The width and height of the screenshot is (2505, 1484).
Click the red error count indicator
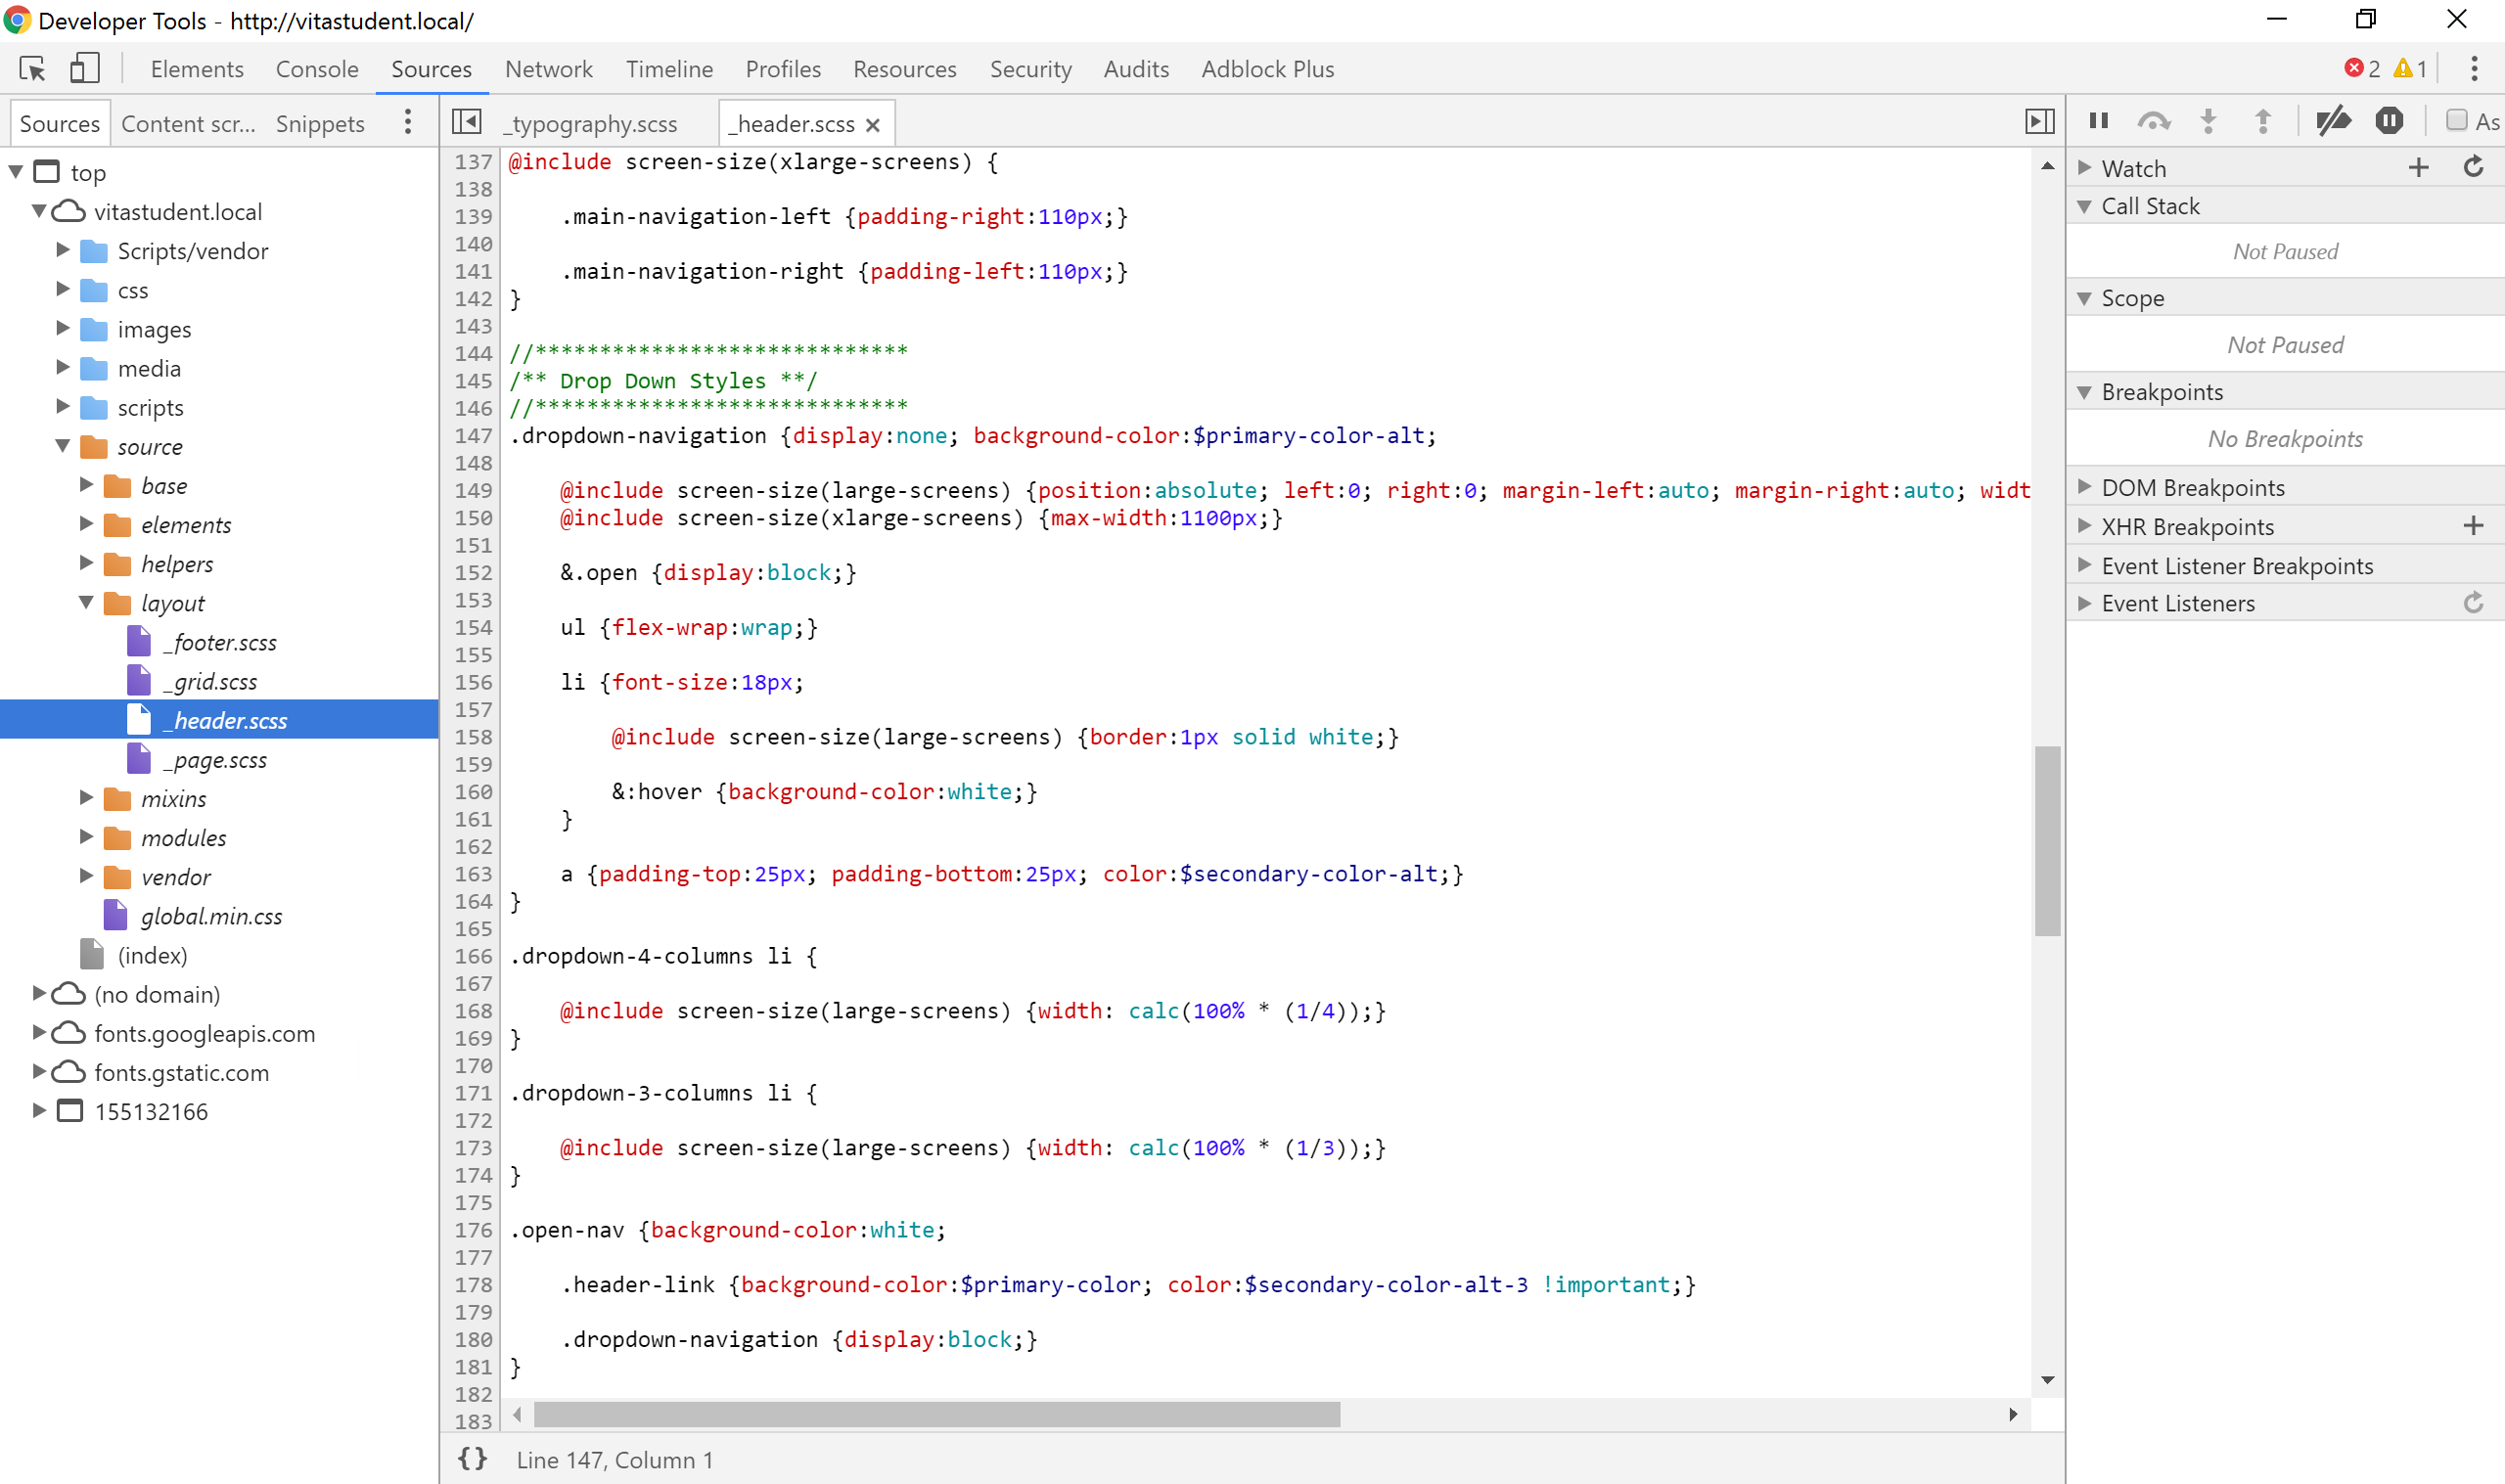pyautogui.click(x=2362, y=69)
